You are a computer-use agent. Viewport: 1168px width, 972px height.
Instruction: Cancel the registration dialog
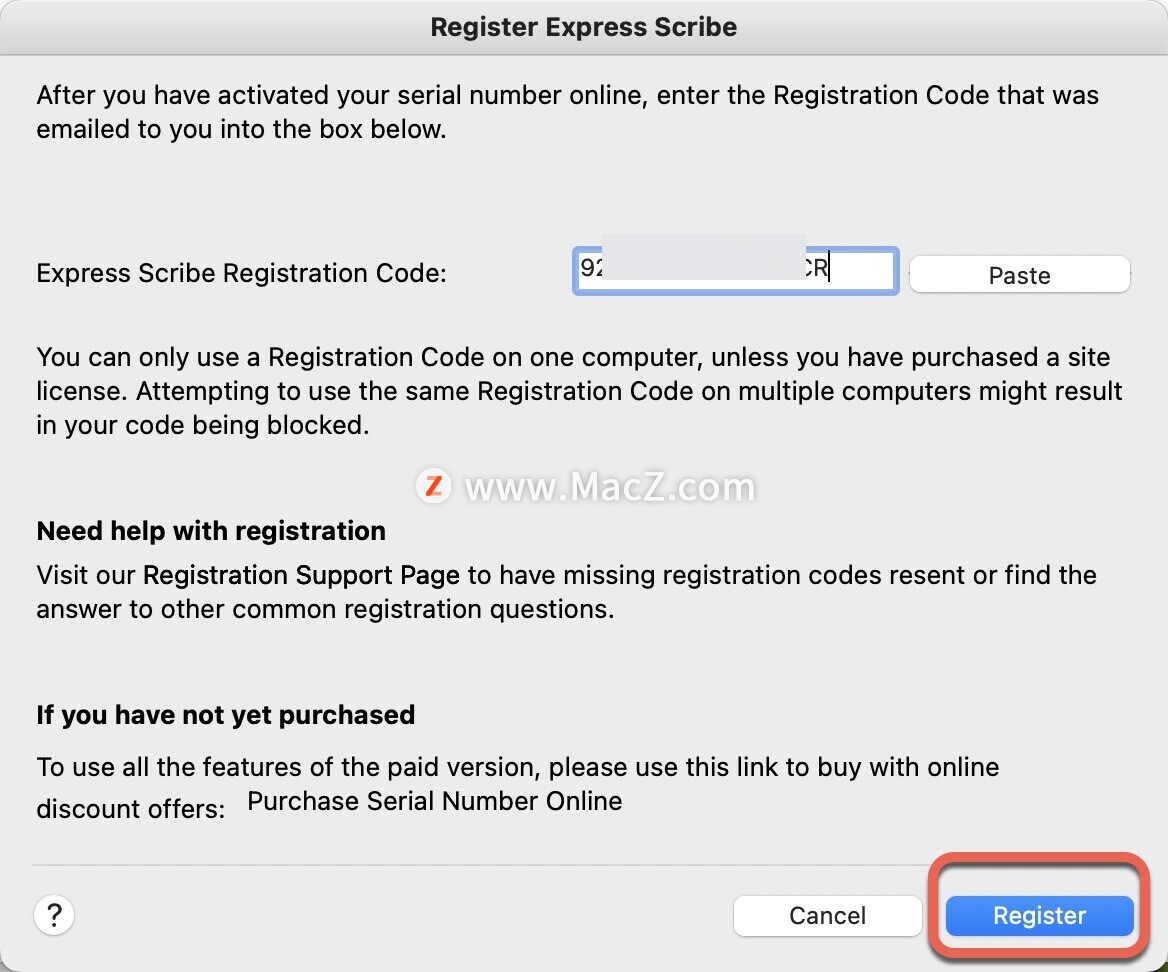pyautogui.click(x=827, y=915)
